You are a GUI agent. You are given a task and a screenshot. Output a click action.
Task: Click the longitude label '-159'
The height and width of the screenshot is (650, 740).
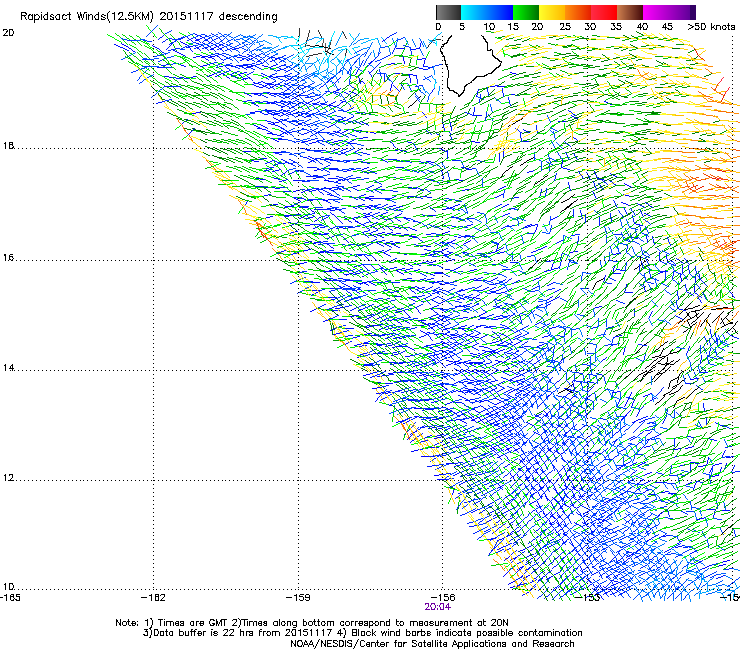[298, 598]
